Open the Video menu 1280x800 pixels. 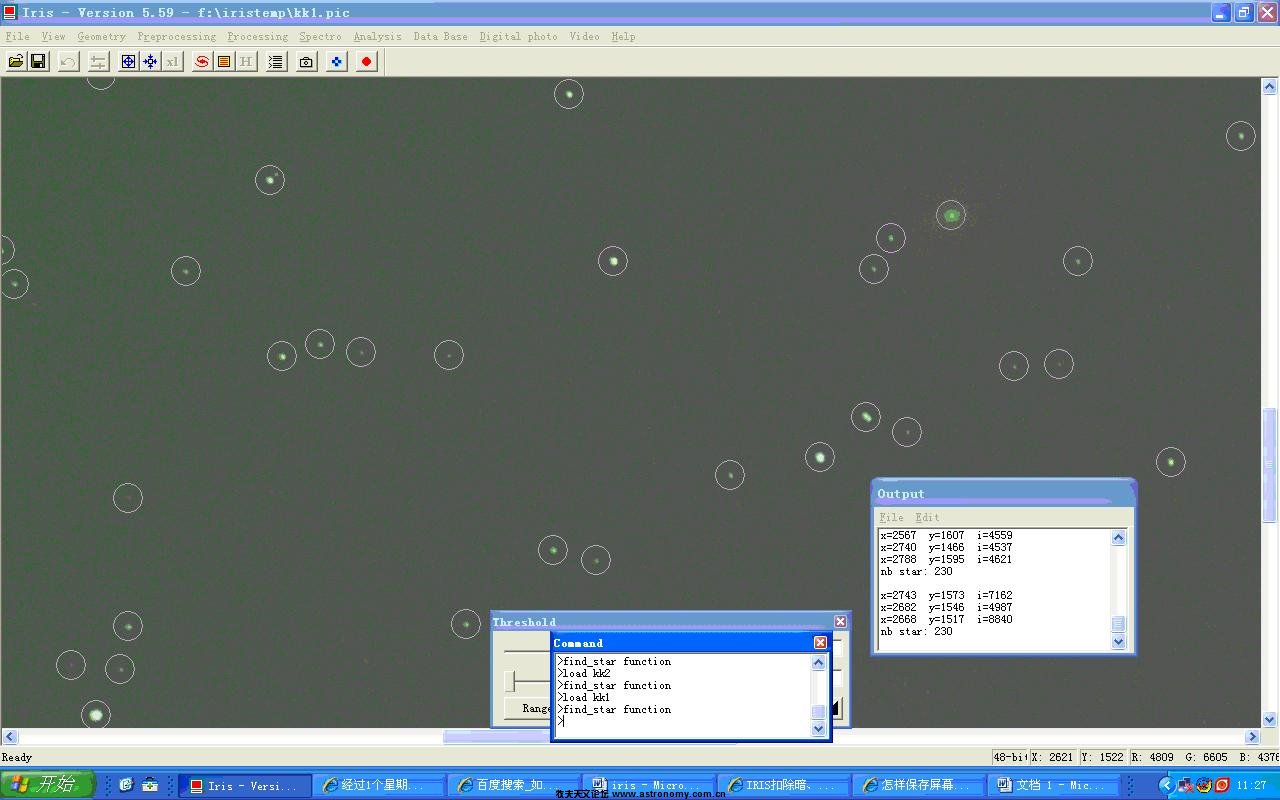click(584, 36)
